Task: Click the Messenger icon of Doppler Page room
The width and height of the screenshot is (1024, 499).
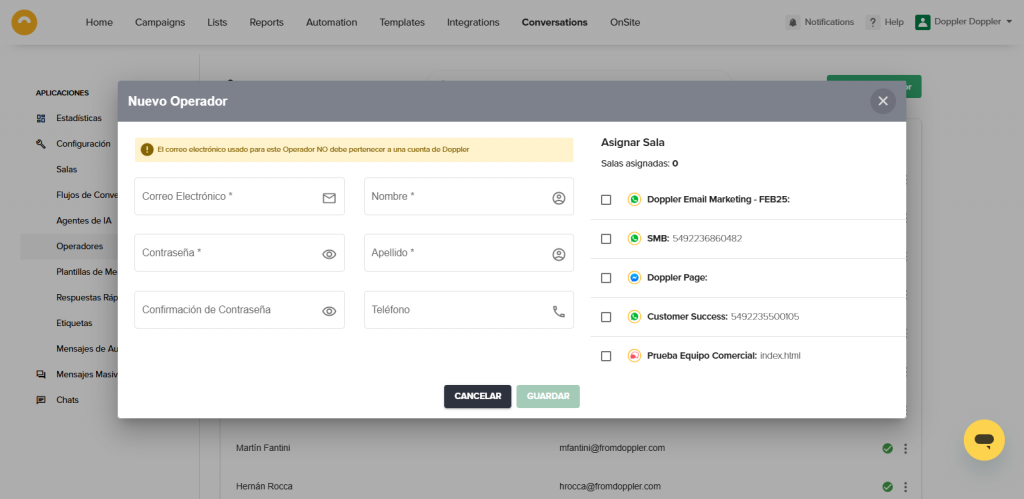Action: point(634,278)
